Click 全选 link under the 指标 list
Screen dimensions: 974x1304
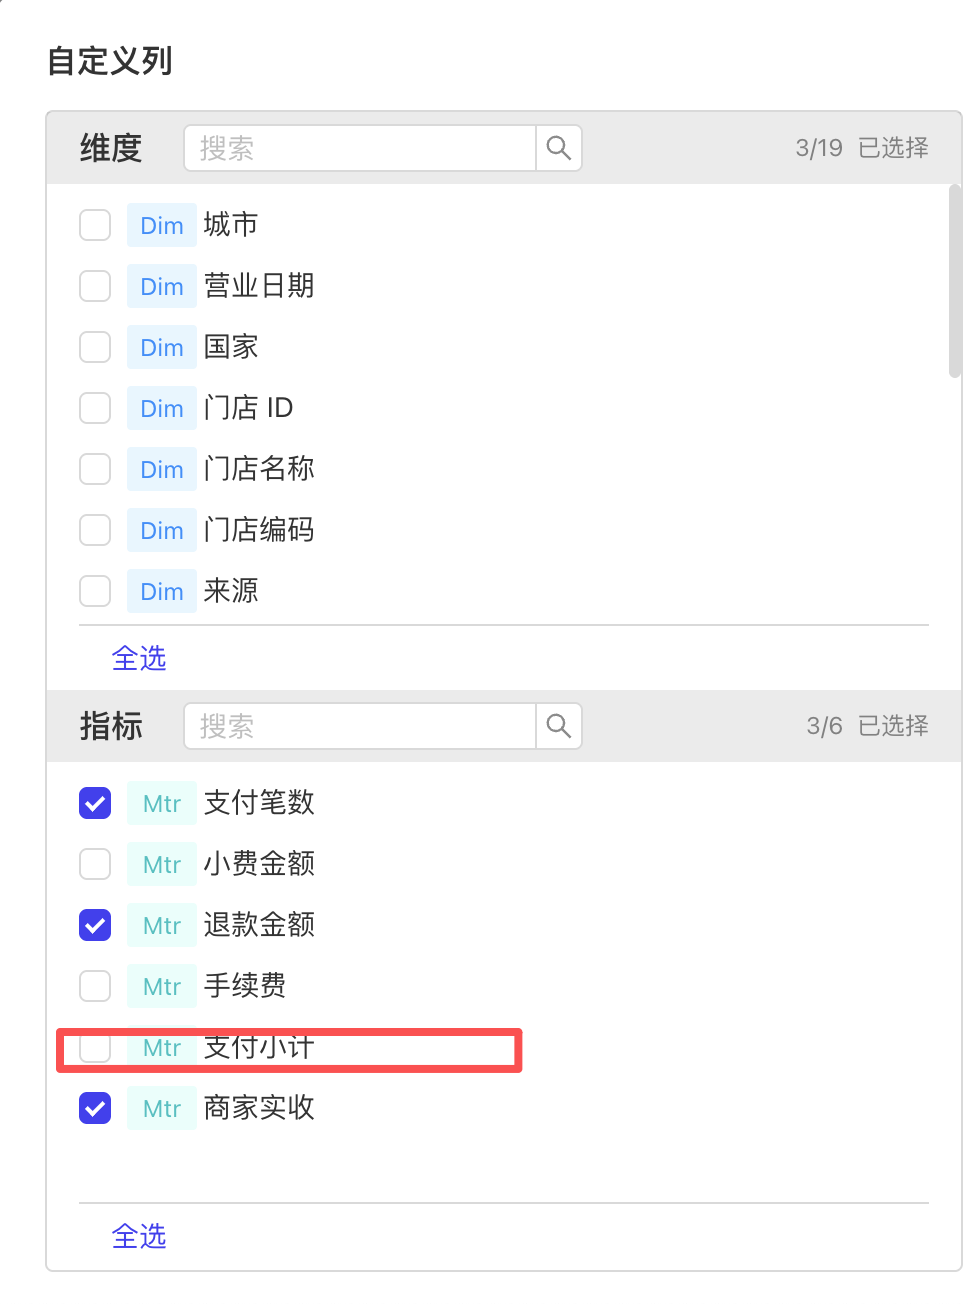(x=139, y=1236)
